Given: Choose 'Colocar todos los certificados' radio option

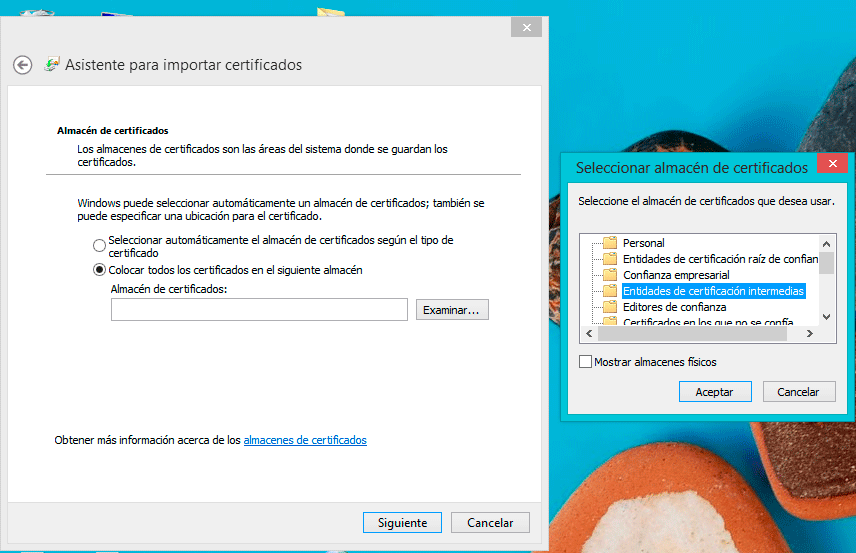Looking at the screenshot, I should (x=99, y=270).
